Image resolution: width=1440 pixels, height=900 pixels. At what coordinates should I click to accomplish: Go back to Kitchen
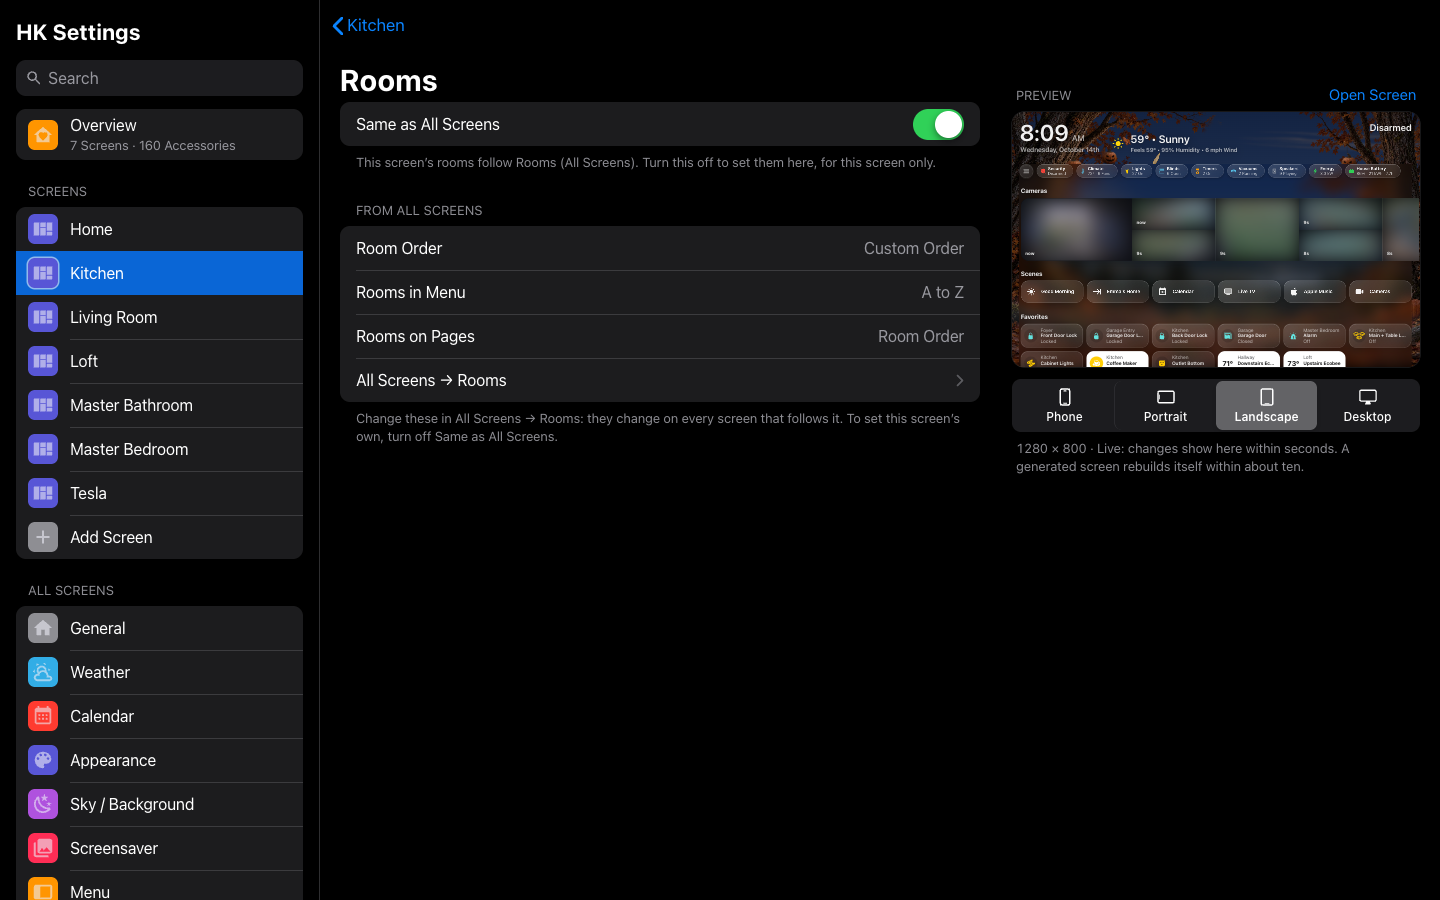tap(368, 25)
